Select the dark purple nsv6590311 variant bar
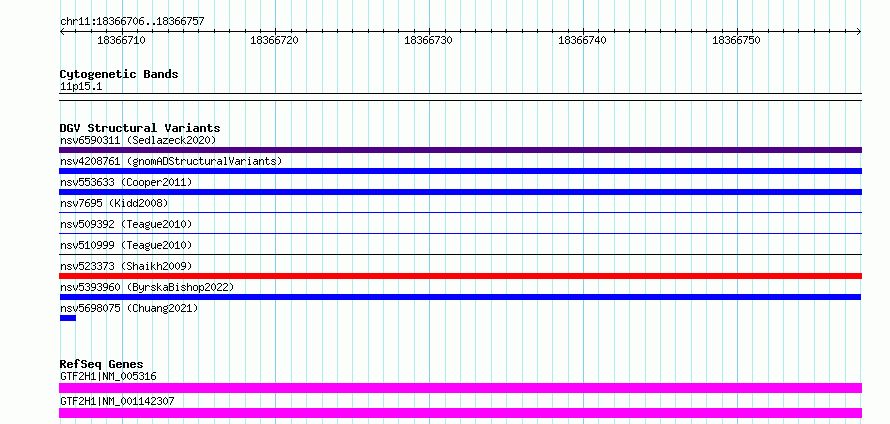890x424 pixels. click(x=460, y=150)
